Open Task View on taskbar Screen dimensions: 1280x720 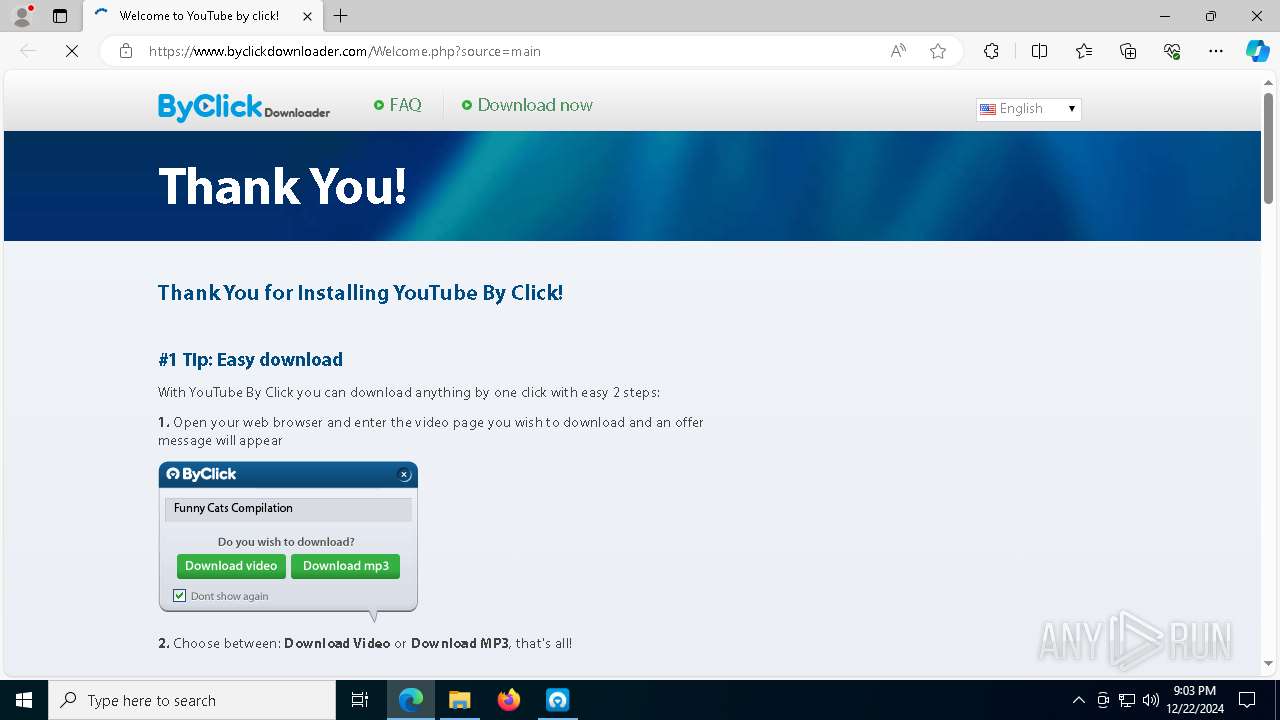coord(360,700)
